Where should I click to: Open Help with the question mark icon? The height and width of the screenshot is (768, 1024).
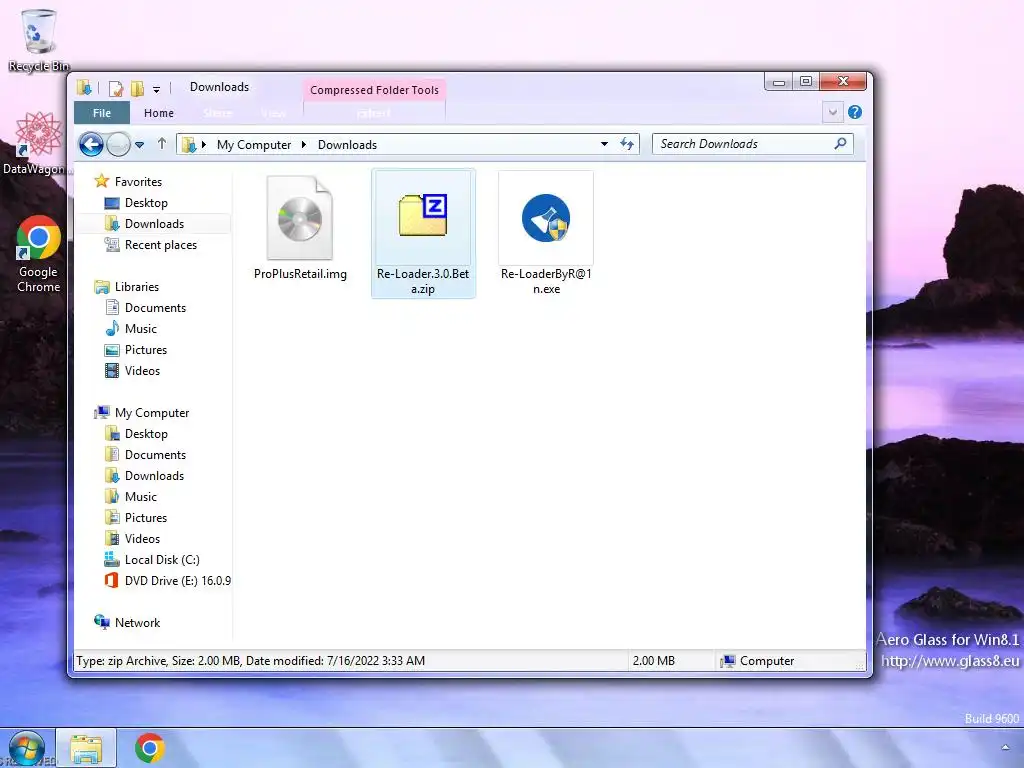pos(855,112)
